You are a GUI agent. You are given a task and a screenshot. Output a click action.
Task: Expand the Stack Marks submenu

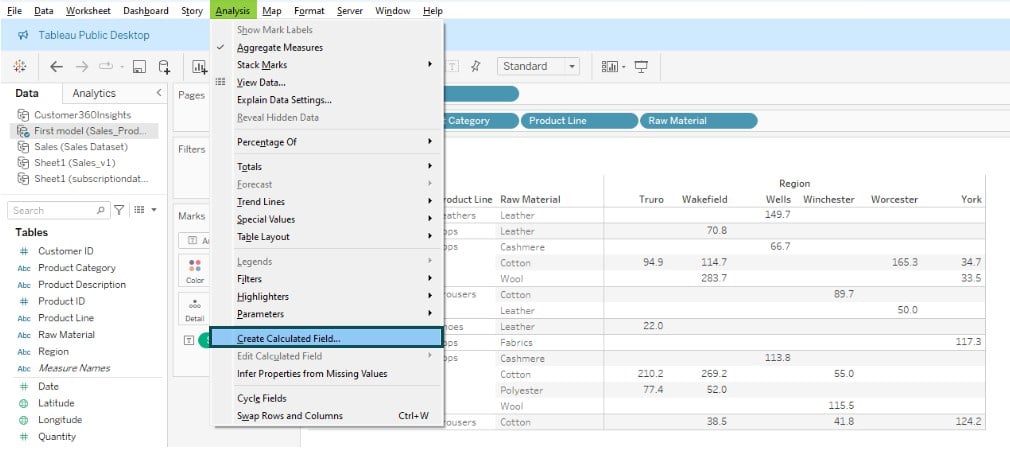pos(327,65)
